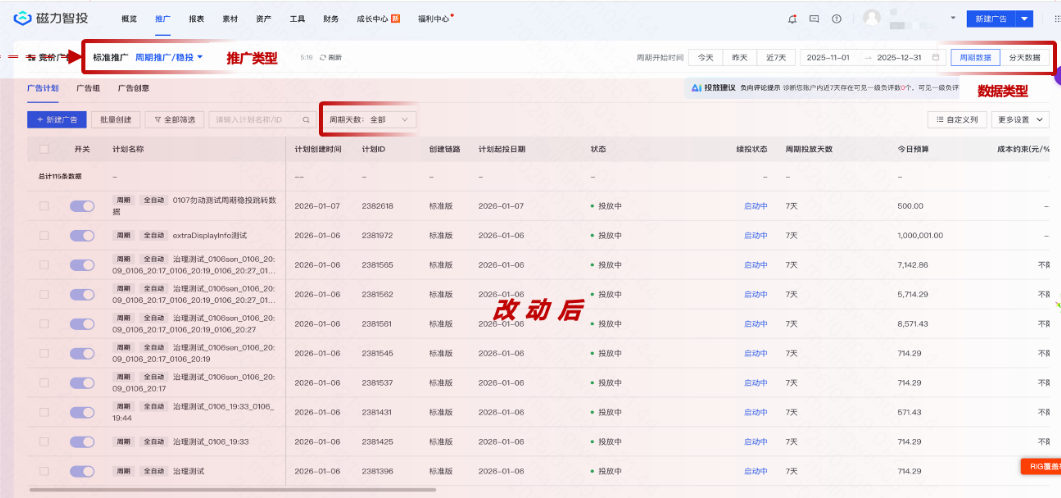Click the start date 2025-11-01 field
Screen dimensions: 1061x498
(x=828, y=58)
